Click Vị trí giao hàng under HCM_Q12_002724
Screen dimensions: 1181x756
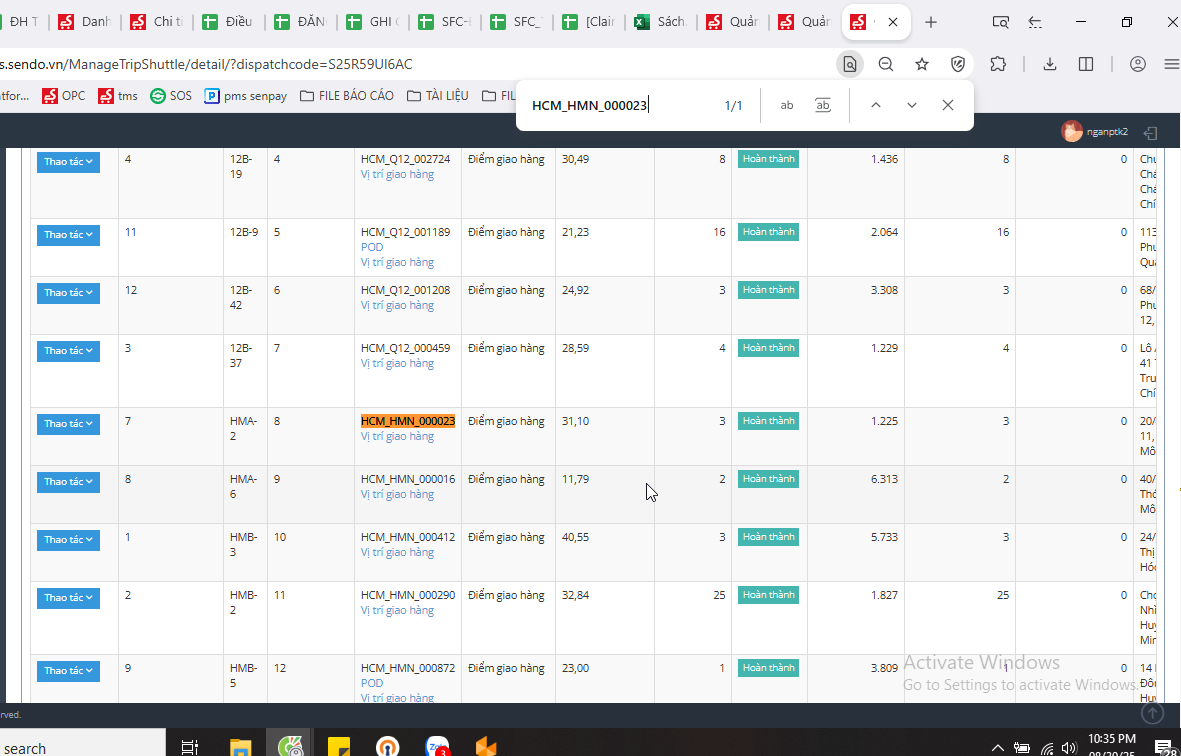click(x=398, y=174)
